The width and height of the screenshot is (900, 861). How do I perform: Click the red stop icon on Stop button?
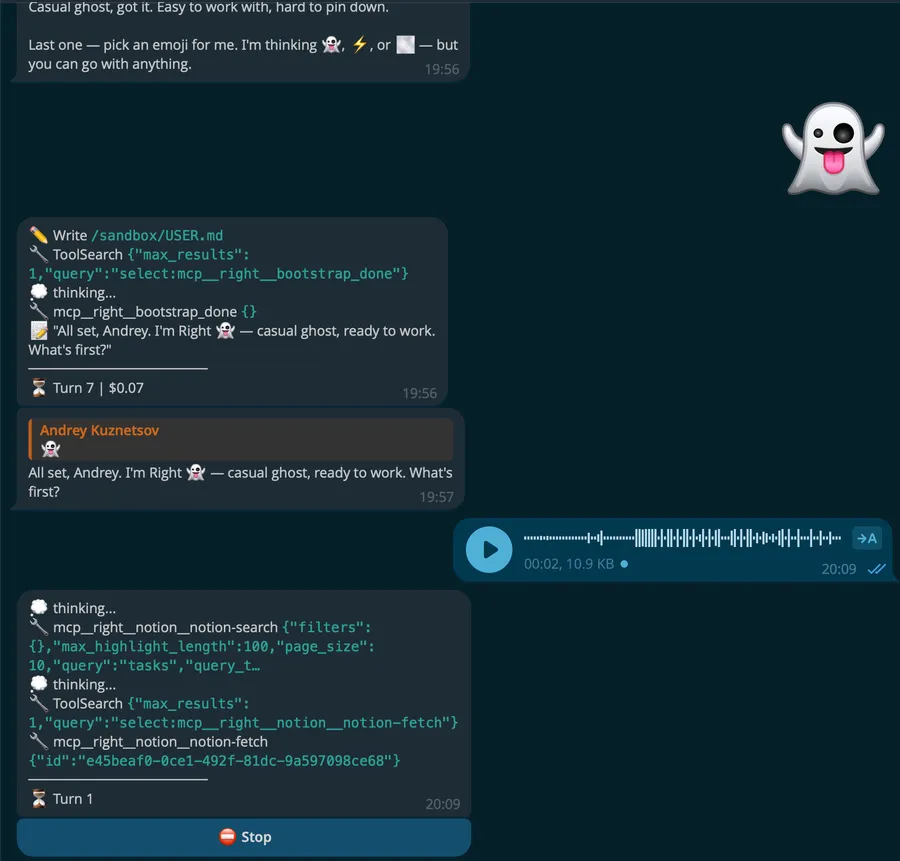tap(227, 837)
